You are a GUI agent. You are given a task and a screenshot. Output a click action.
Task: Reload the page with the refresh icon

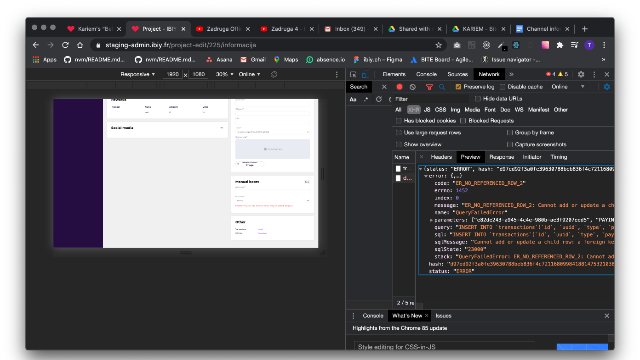65,45
